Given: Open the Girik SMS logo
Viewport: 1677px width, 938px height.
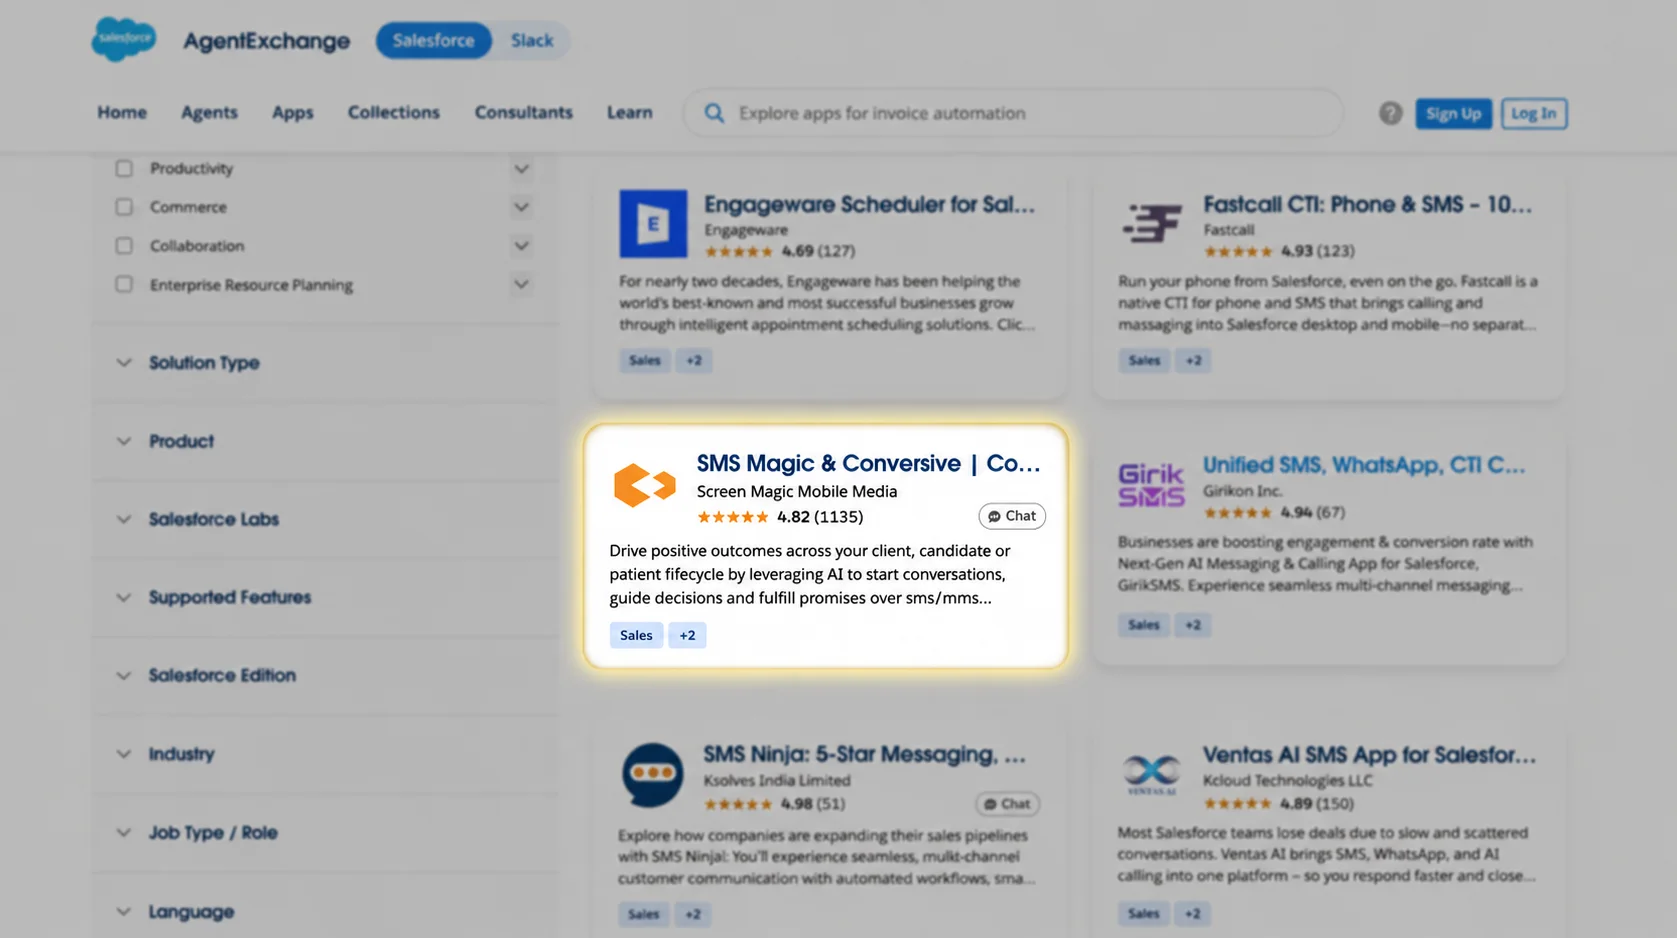Looking at the screenshot, I should click(1151, 485).
